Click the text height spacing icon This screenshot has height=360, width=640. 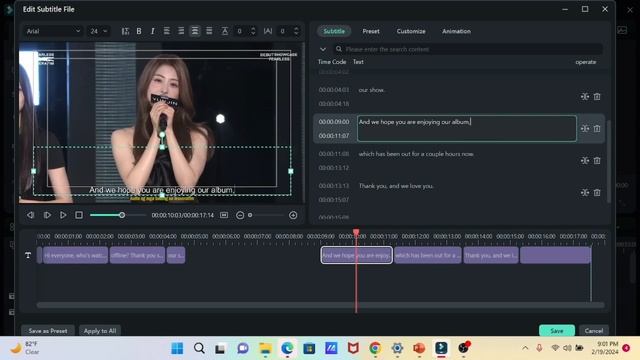pos(224,31)
